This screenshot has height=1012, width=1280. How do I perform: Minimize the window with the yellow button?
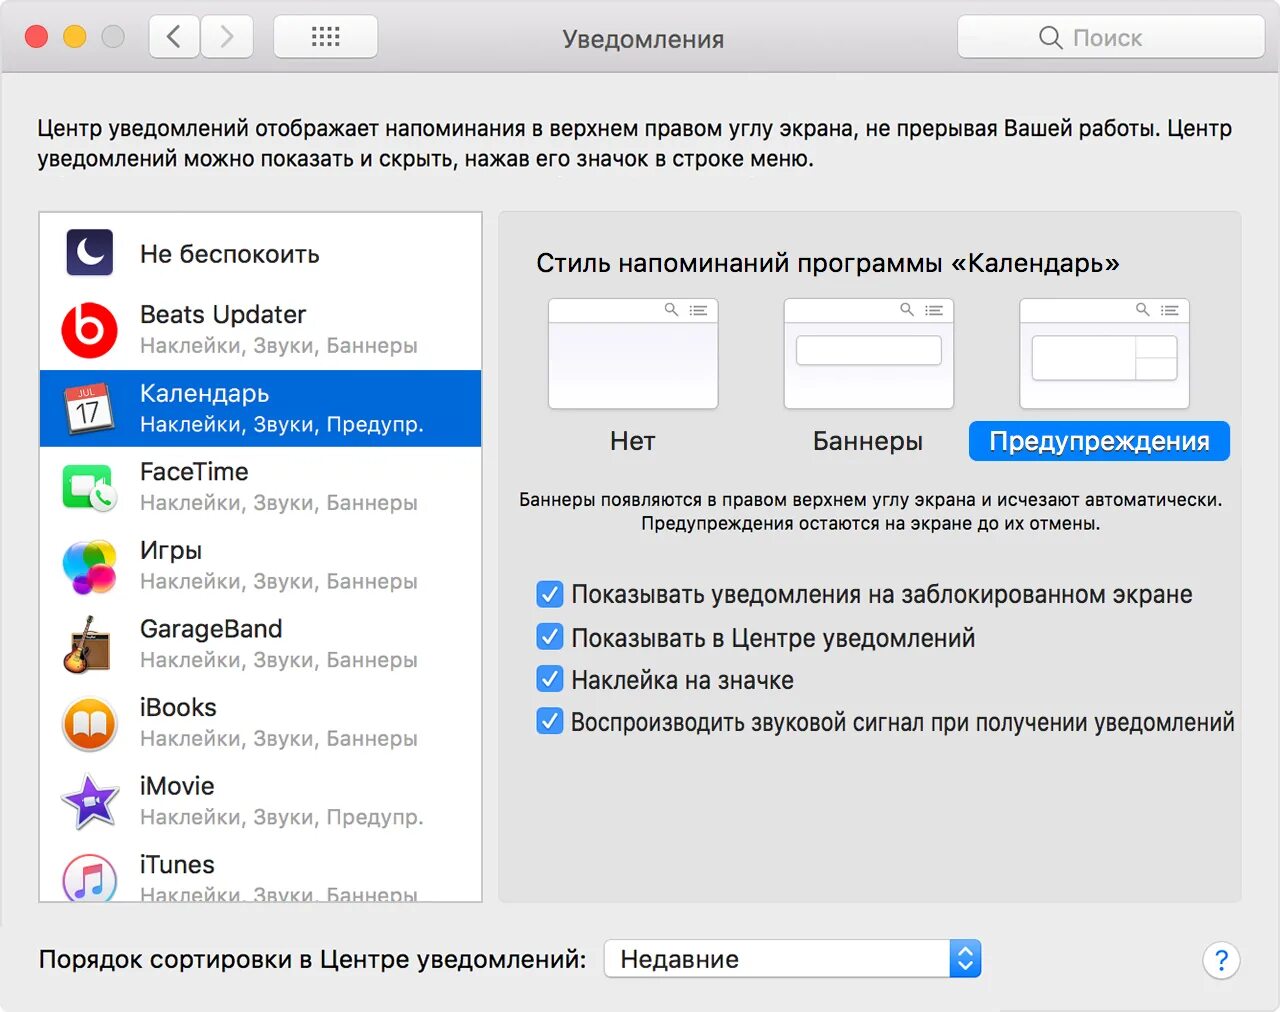point(75,37)
